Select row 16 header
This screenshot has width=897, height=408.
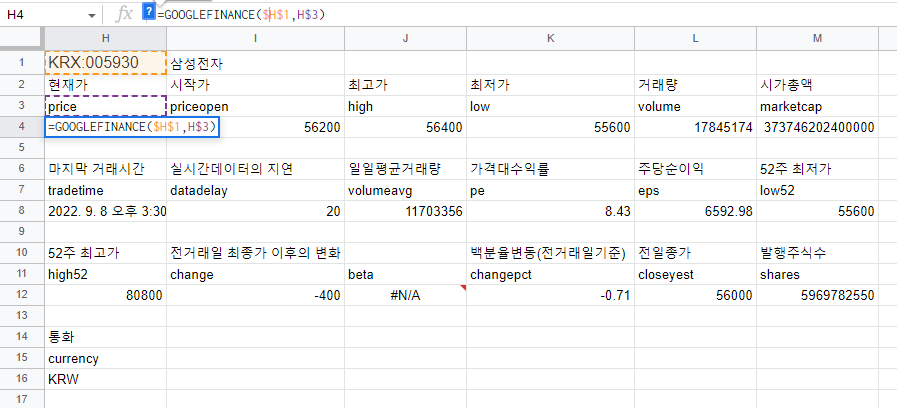point(22,379)
